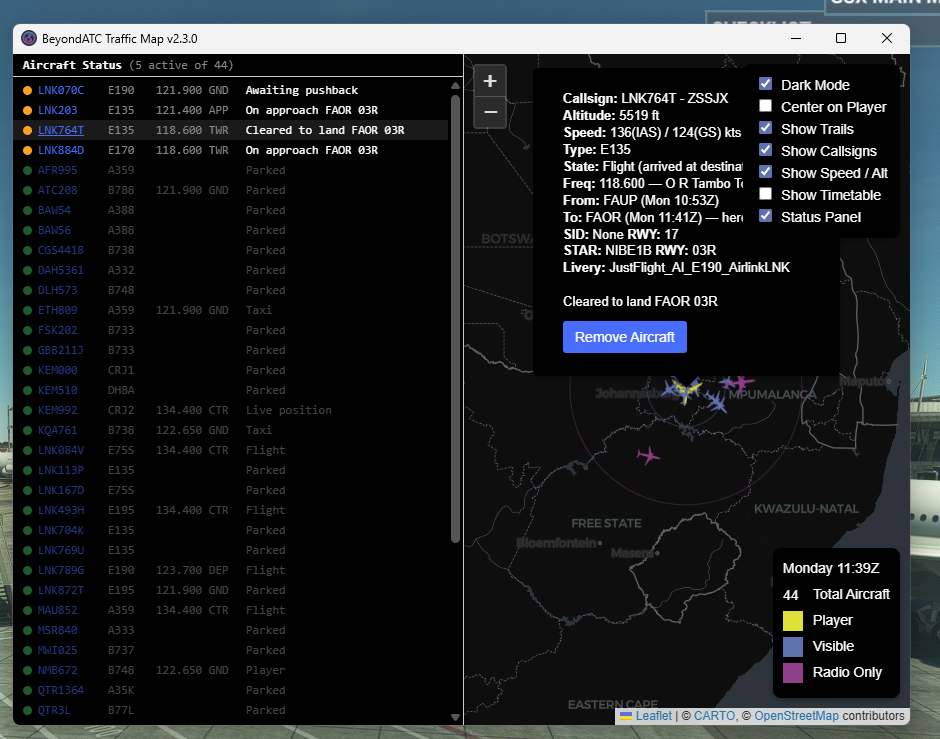Toggle Show Speed / Alt checkbox
The height and width of the screenshot is (739, 940).
point(766,172)
